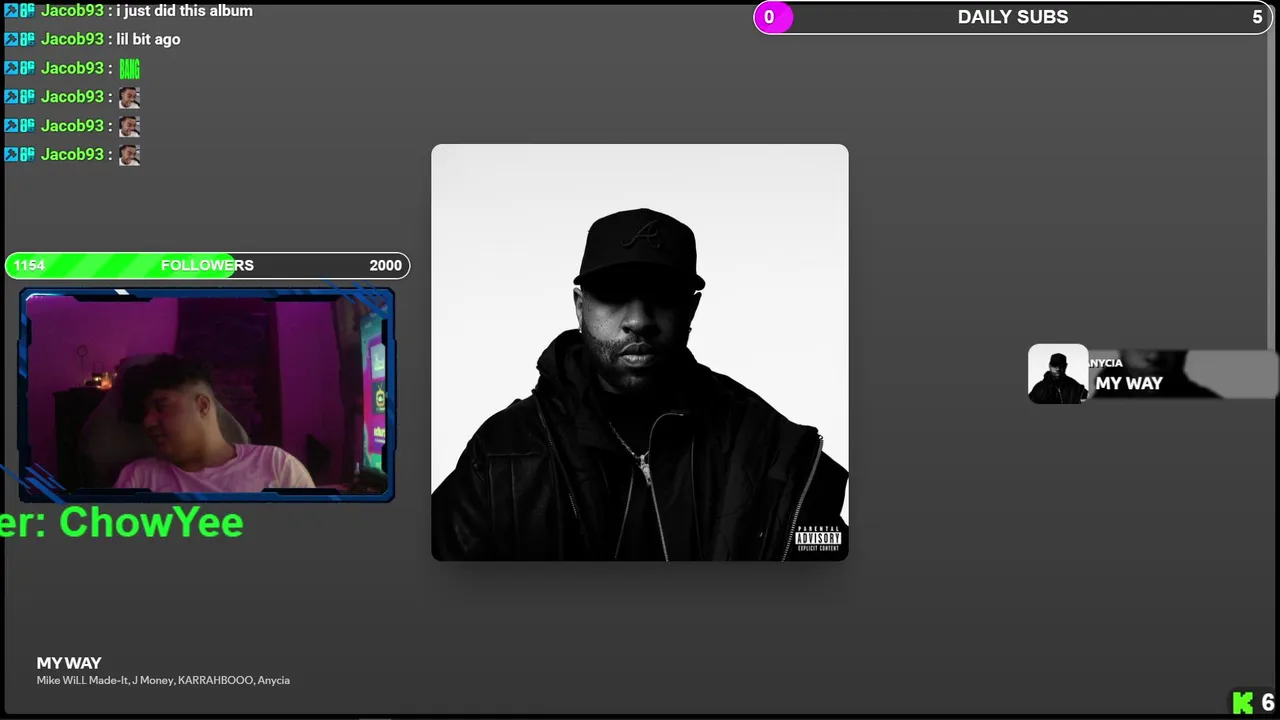Click the Kick logo beside the viewer count
This screenshot has width=1280, height=720.
tap(1242, 702)
